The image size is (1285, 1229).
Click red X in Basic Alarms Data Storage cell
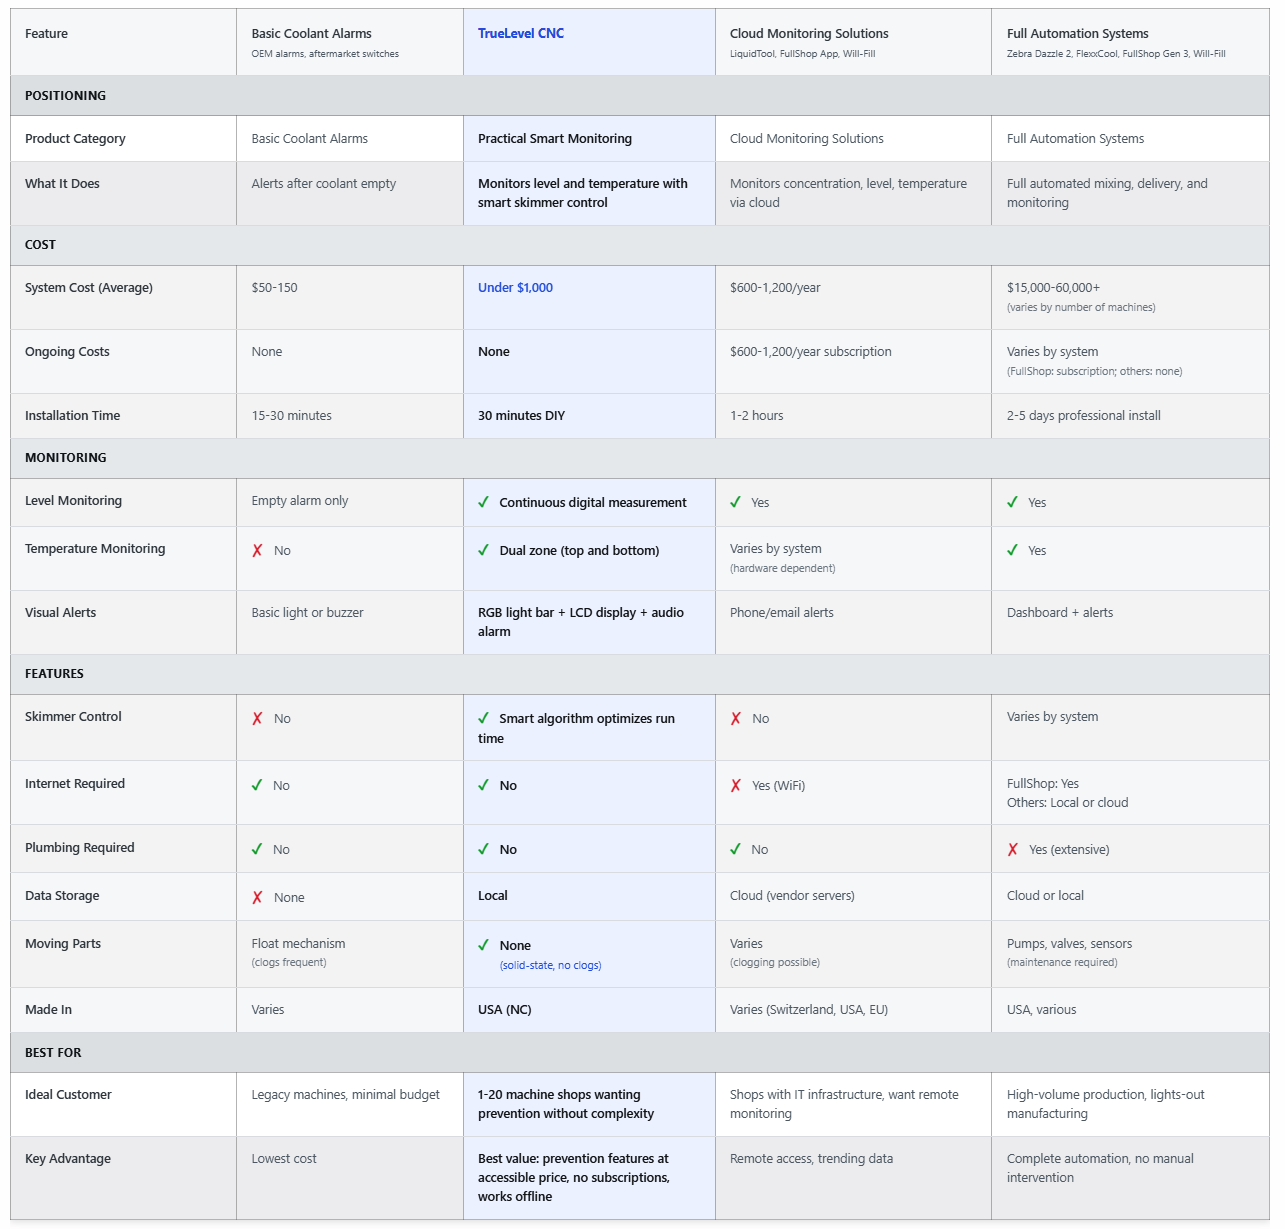258,898
